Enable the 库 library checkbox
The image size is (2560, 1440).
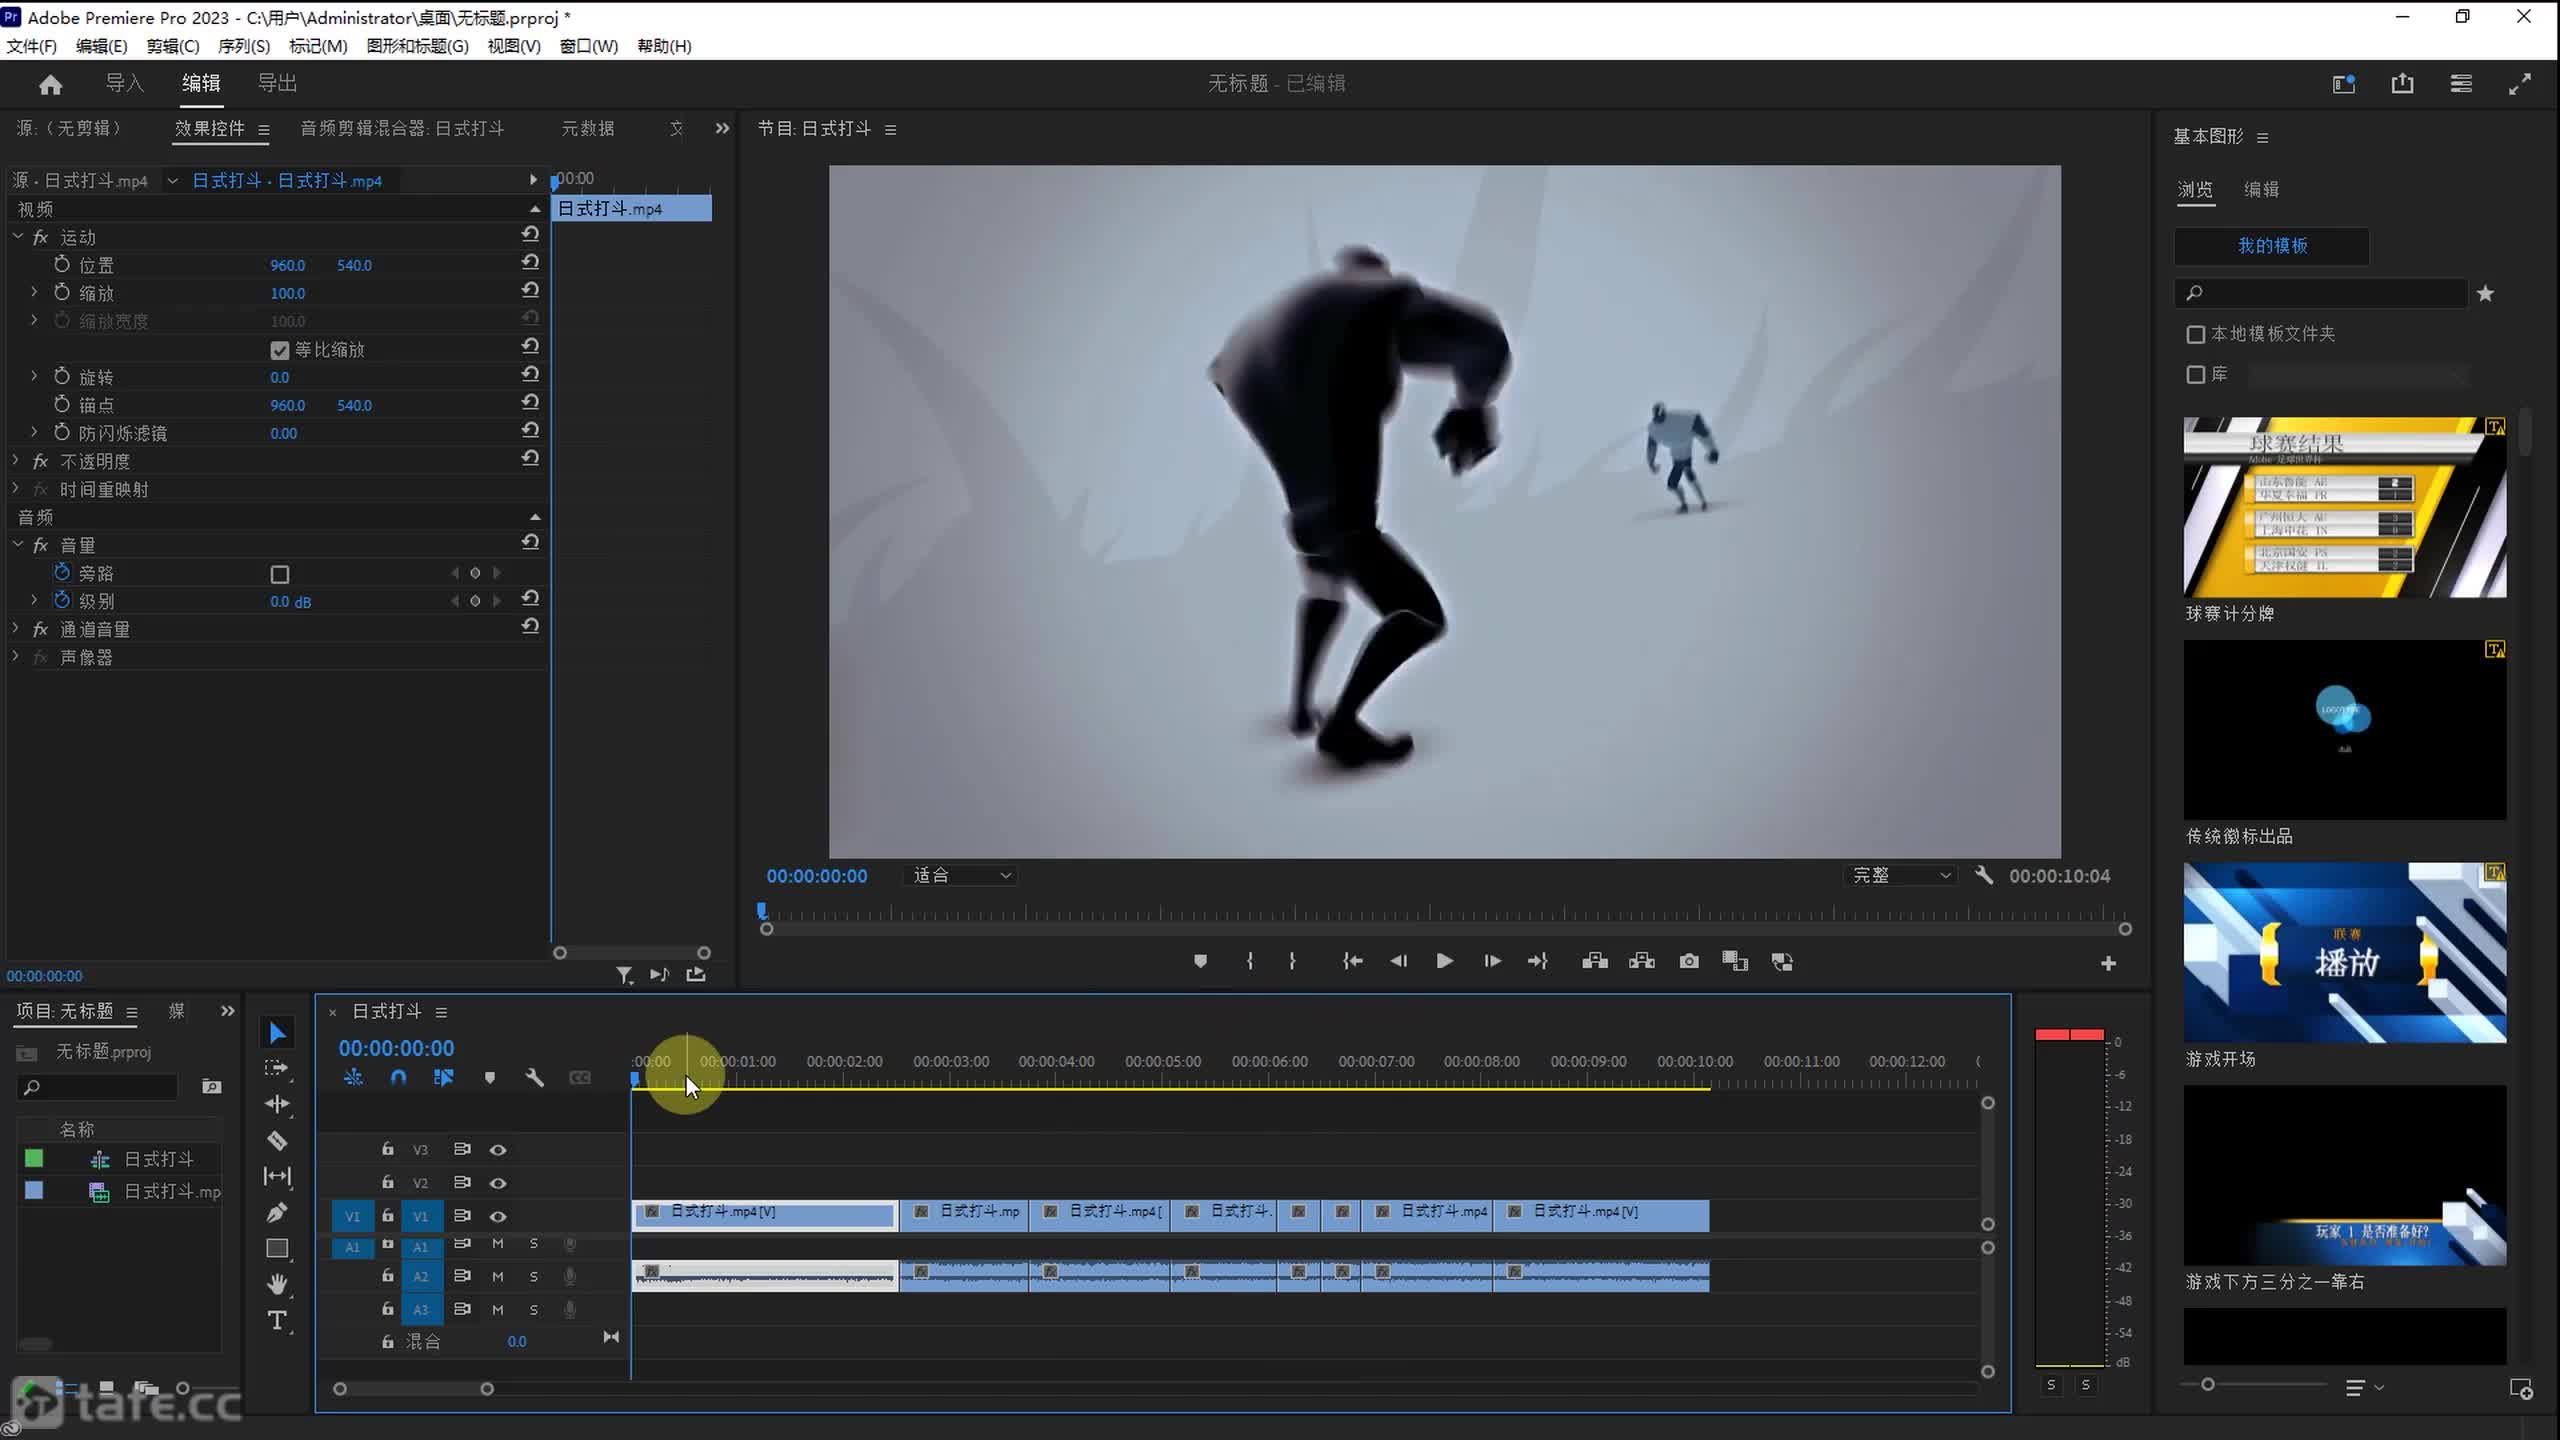pos(2196,374)
